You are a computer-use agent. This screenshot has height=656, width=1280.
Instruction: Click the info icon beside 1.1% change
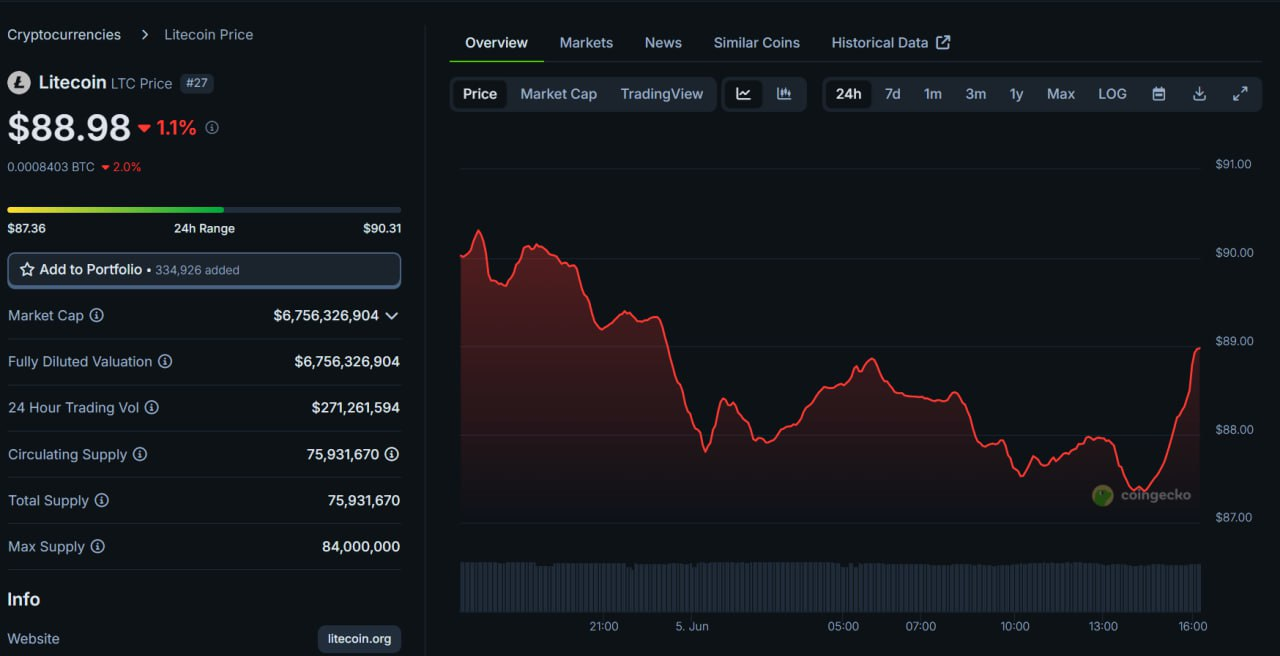coord(212,128)
